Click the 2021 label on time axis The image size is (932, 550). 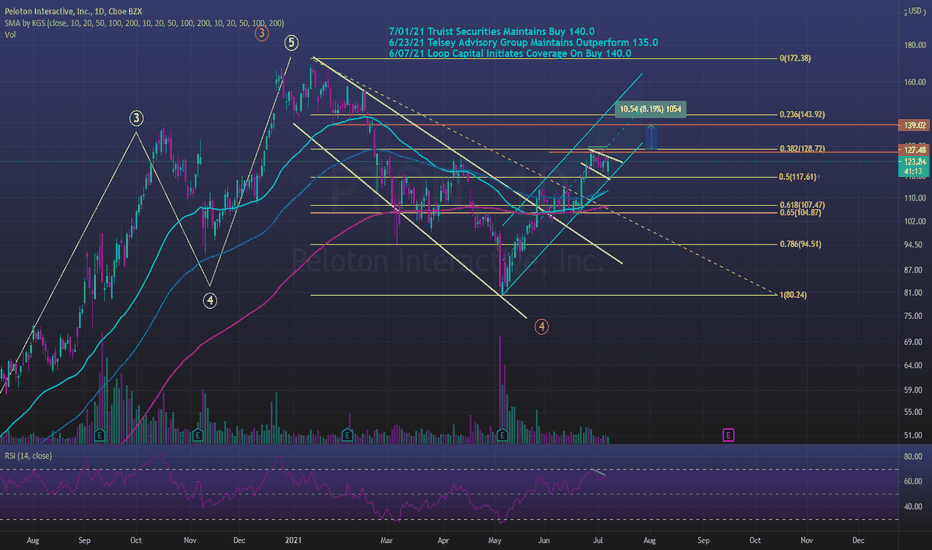[x=293, y=540]
